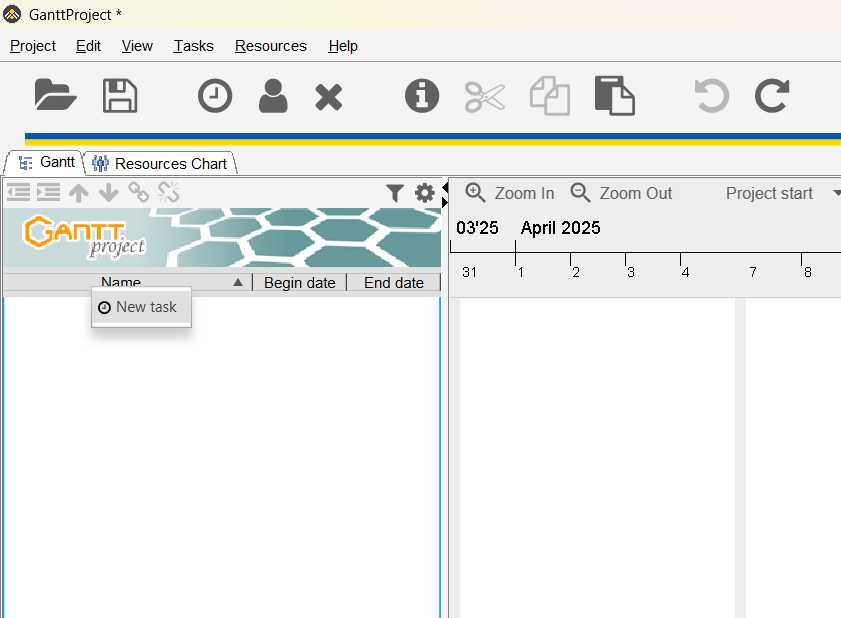Click the Zoom In magnifier button

(510, 193)
